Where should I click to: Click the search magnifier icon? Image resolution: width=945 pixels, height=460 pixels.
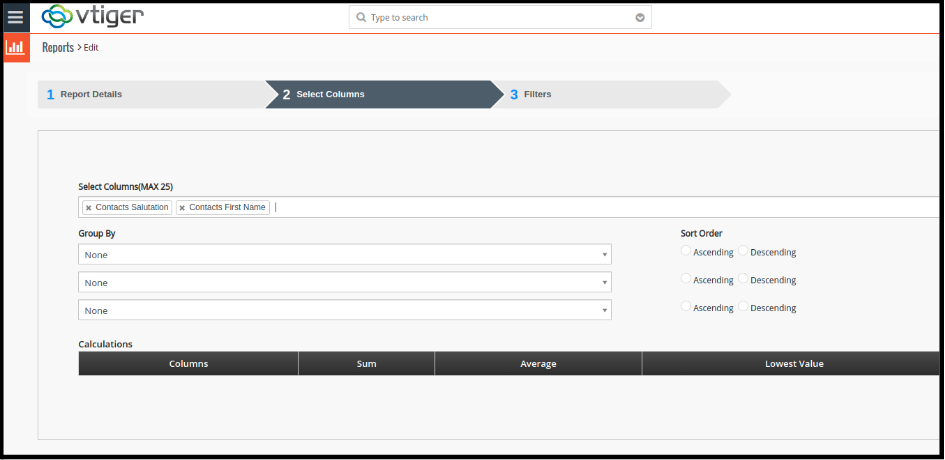tap(360, 18)
